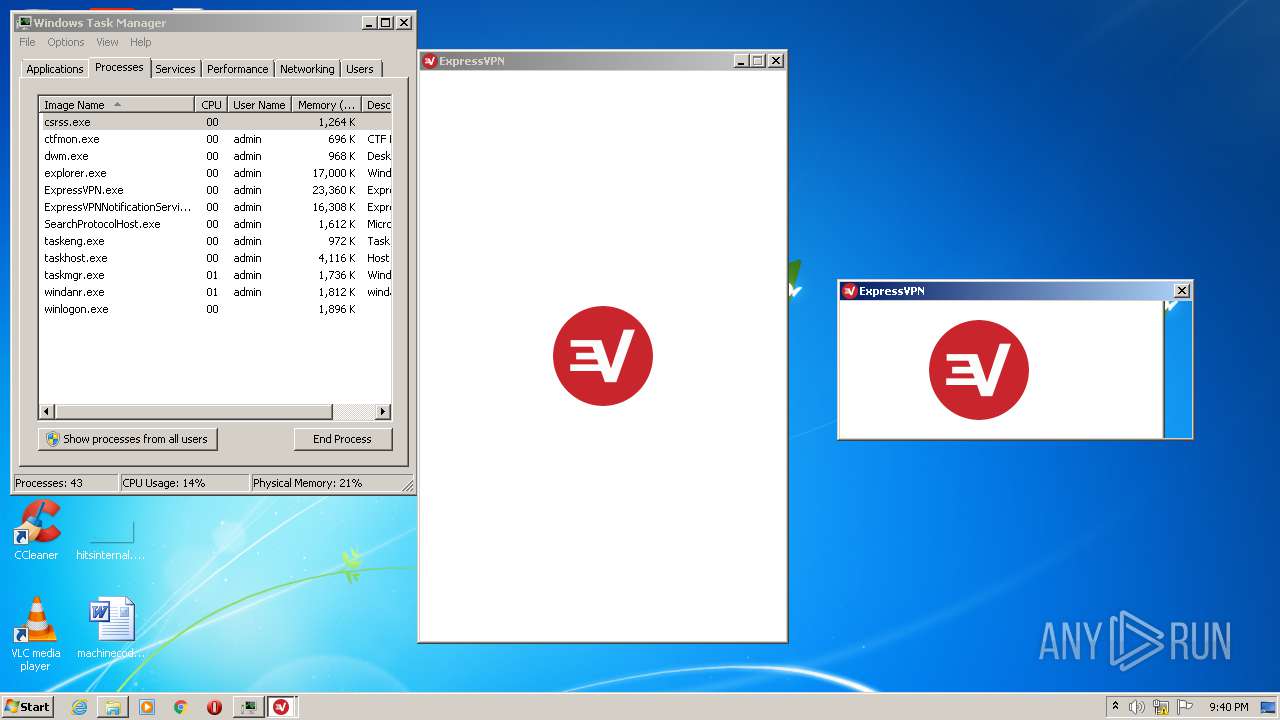Click the ExpressVPN logo in the large window

[x=603, y=356]
